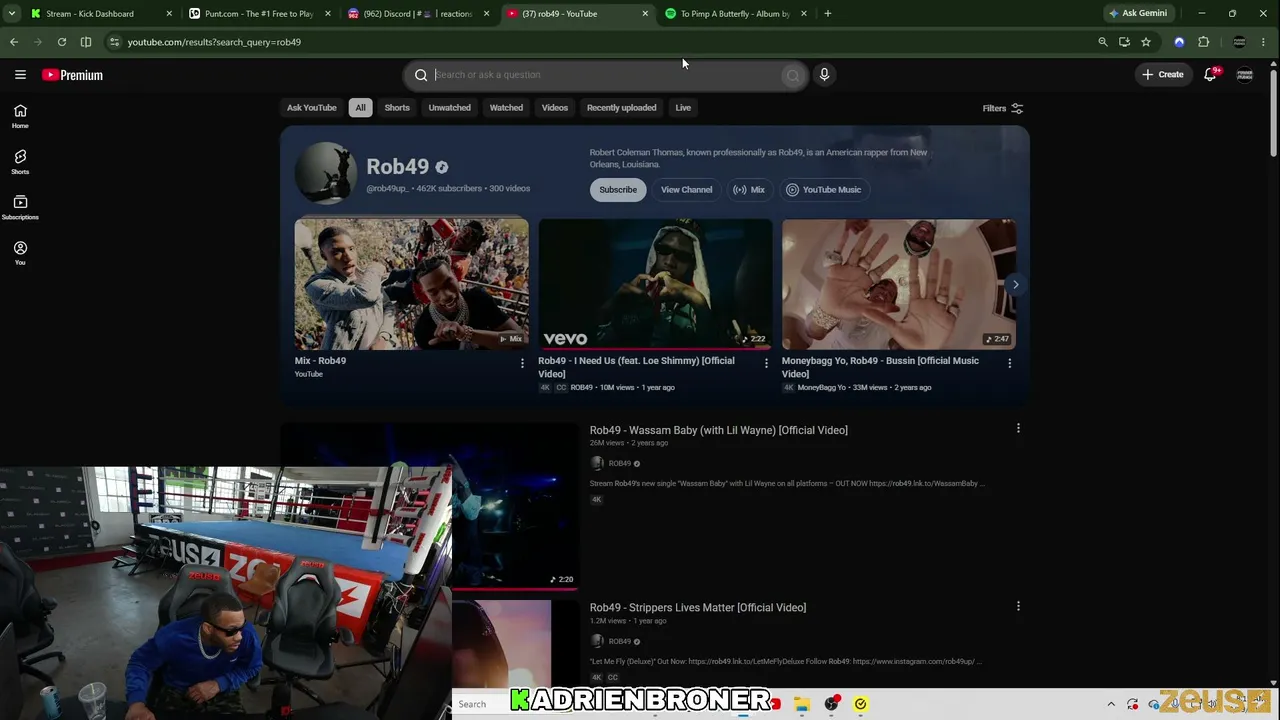
Task: Open more options for Wassam Baby video
Action: [x=1018, y=428]
